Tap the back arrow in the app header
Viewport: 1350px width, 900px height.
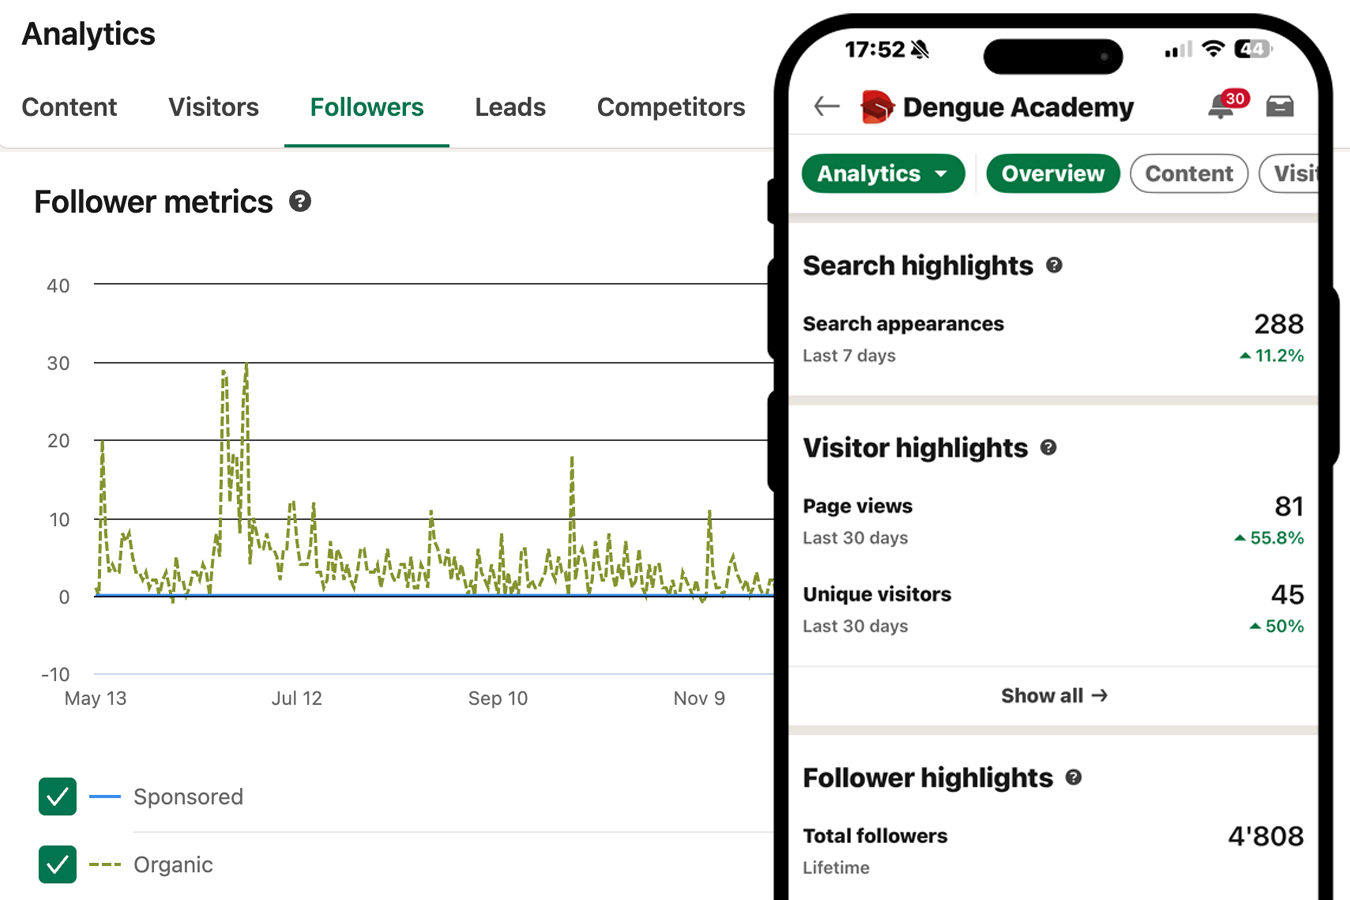tap(825, 105)
